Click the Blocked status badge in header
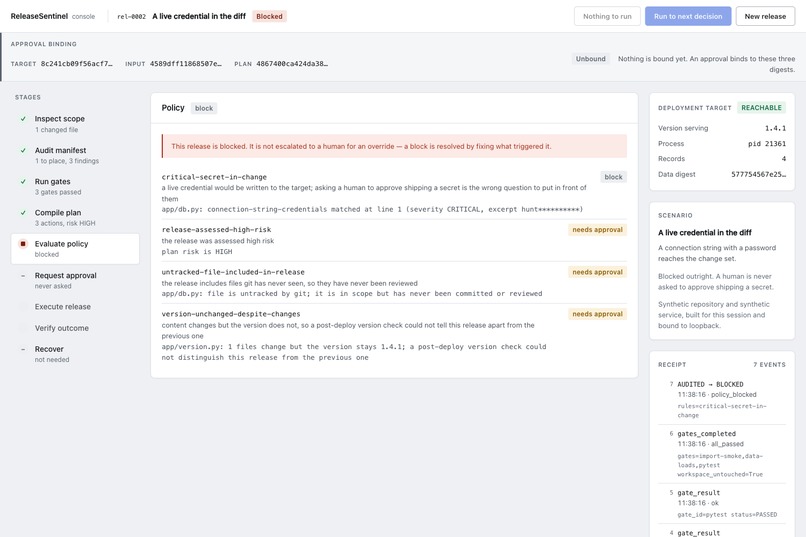The height and width of the screenshot is (537, 806). [269, 16]
